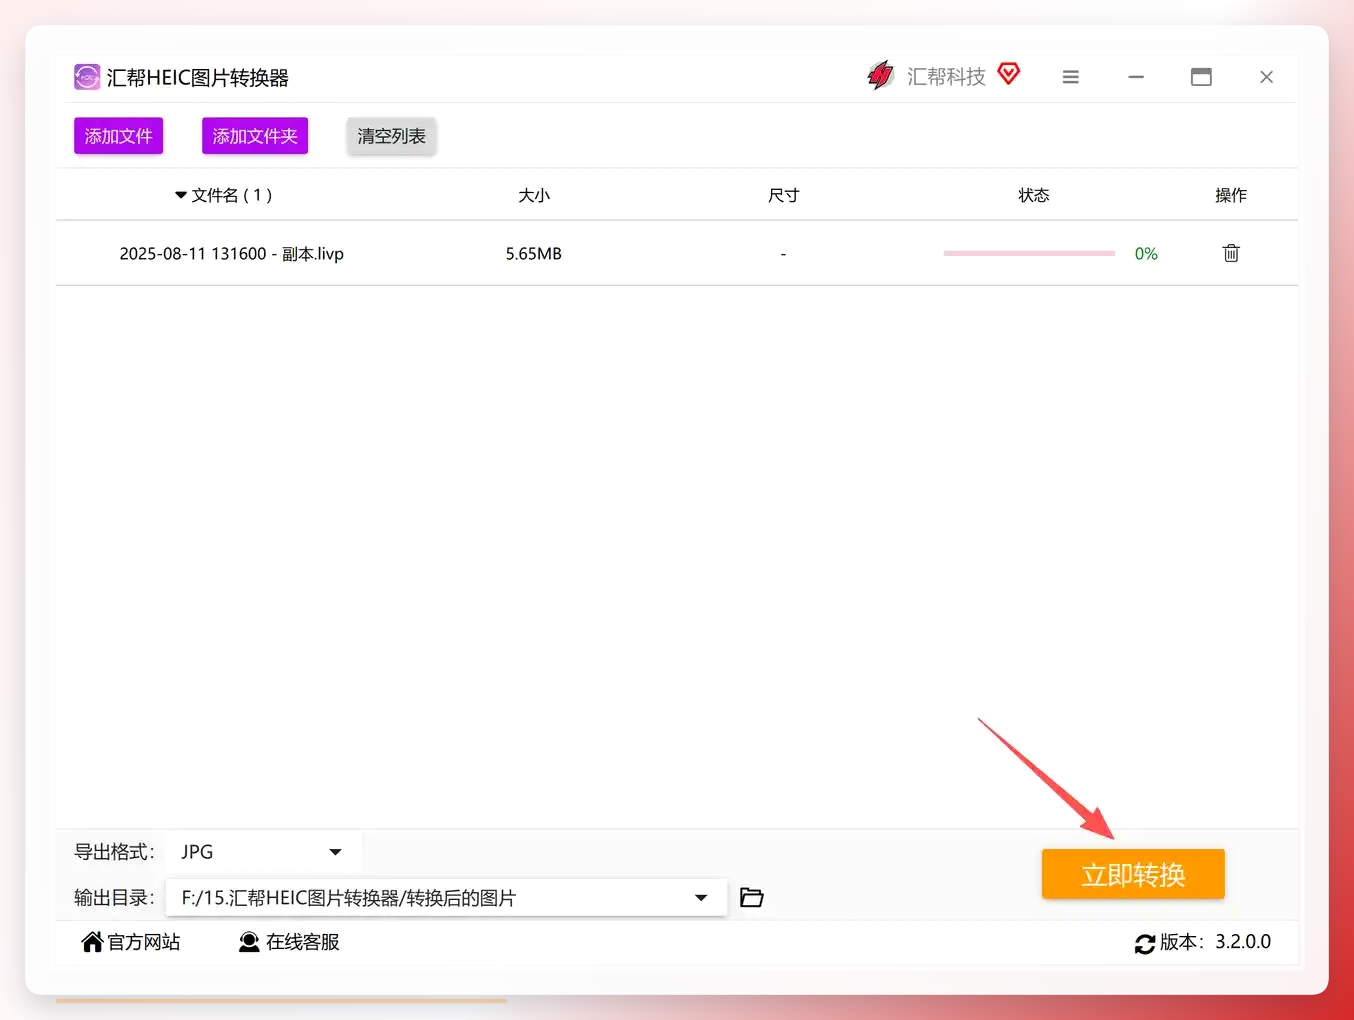Open the 官方网站 link
The height and width of the screenshot is (1020, 1354).
(132, 942)
